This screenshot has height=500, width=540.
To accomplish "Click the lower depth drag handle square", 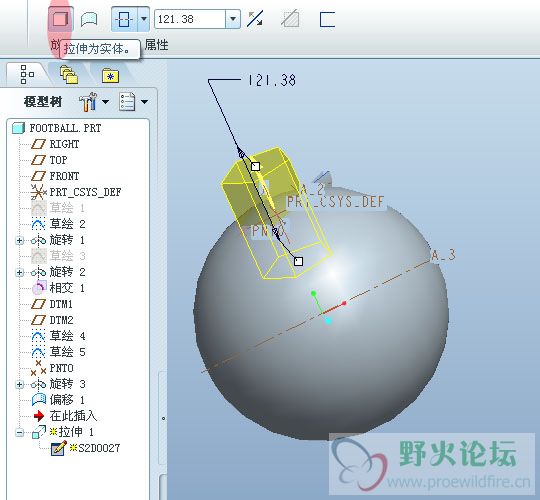I will click(x=299, y=261).
